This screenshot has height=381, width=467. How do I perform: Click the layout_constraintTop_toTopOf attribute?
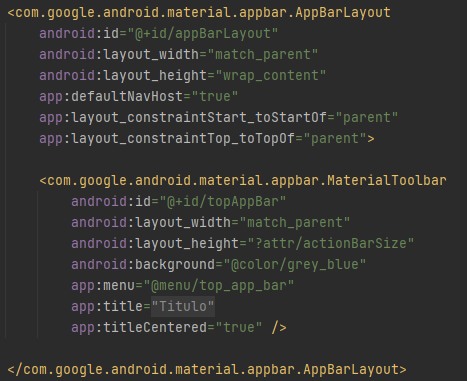pos(167,139)
